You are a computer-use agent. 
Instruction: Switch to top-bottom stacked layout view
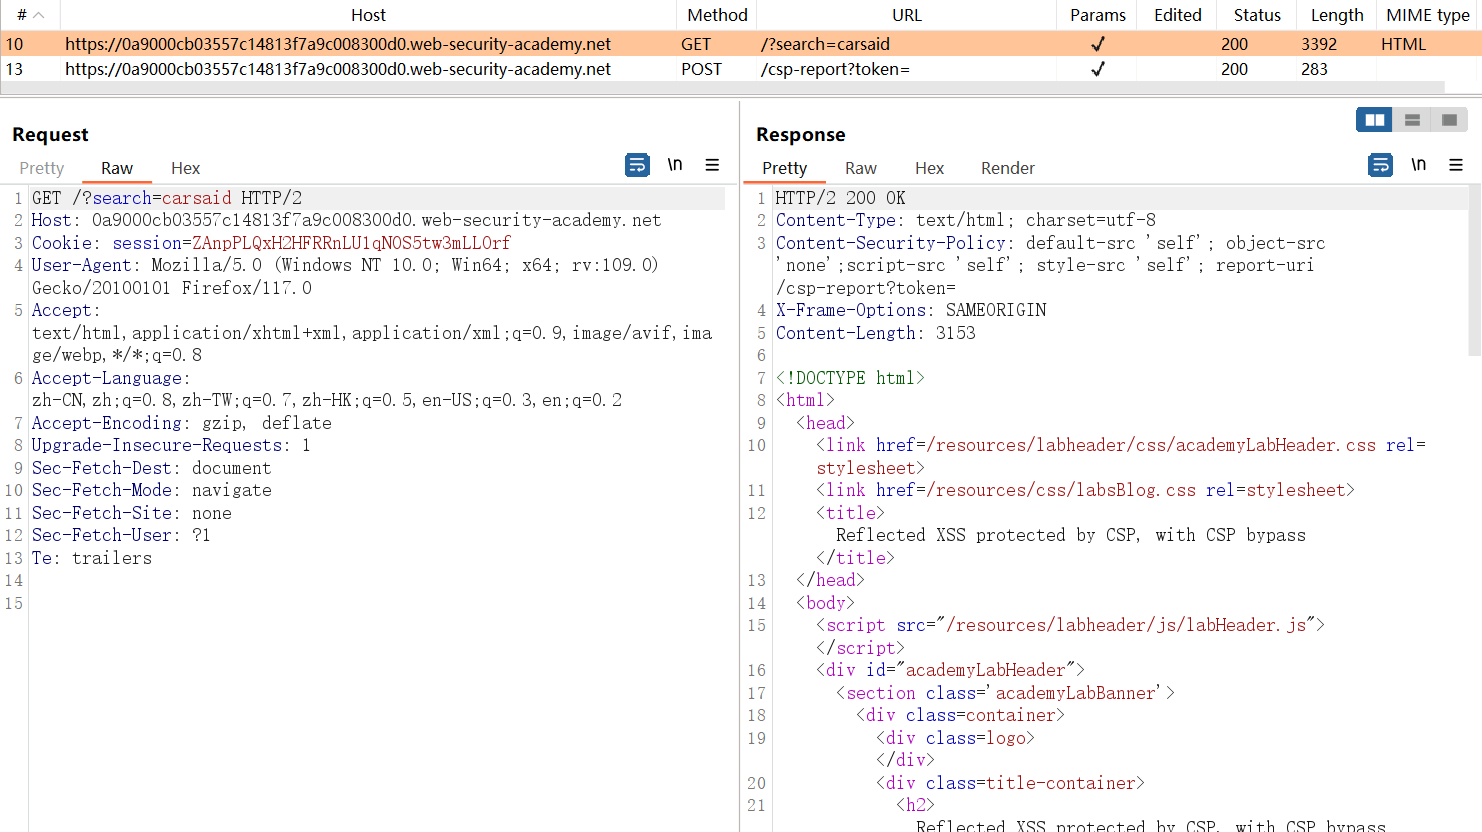[x=1412, y=120]
